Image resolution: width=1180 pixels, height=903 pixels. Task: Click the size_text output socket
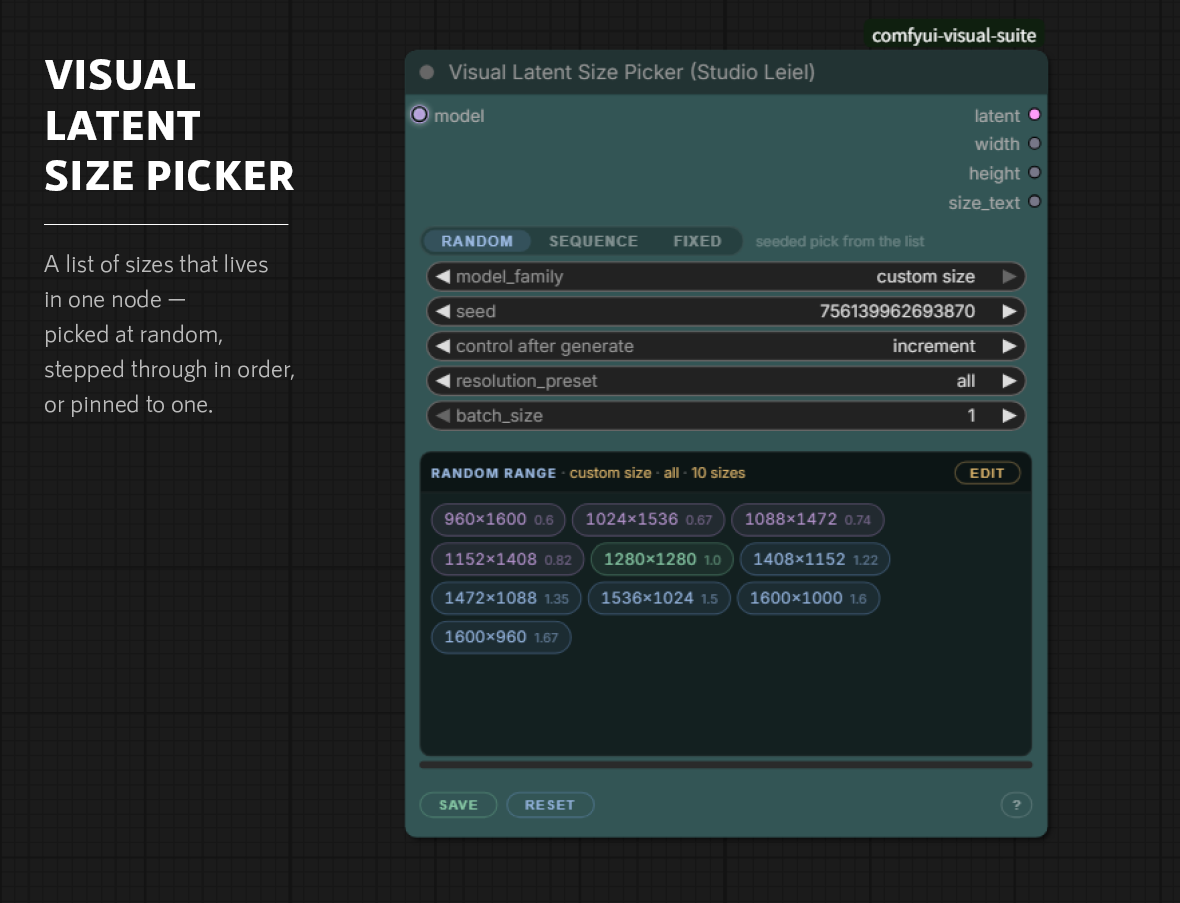click(1035, 201)
